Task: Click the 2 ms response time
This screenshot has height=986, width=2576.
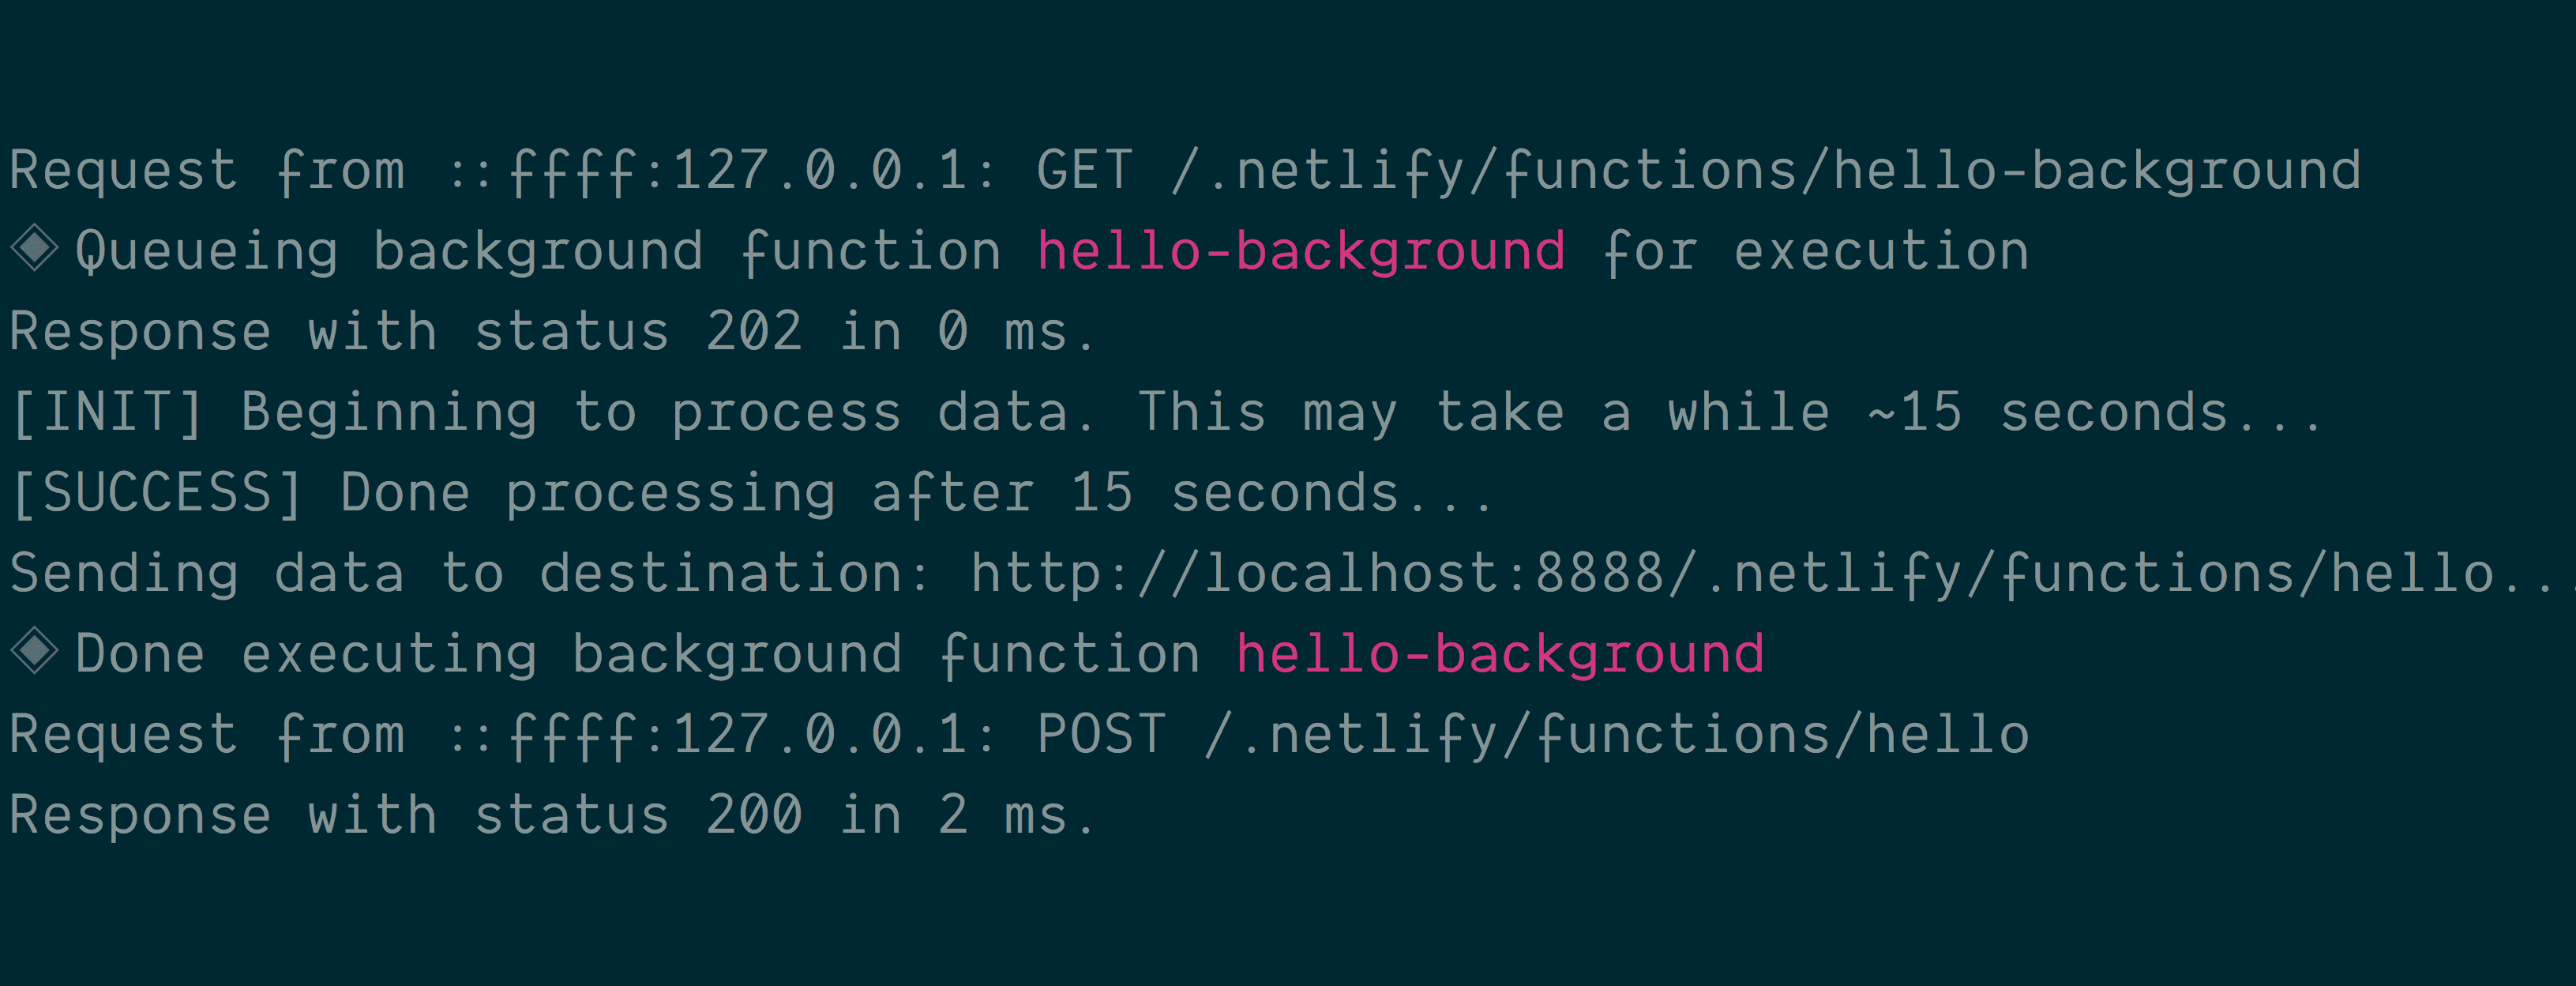Action: pos(1003,815)
